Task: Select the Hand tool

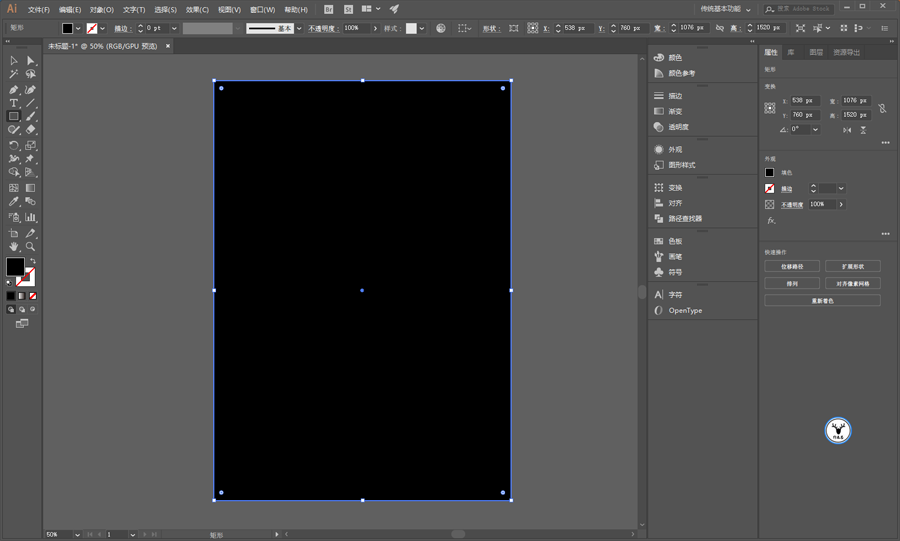Action: pos(14,246)
